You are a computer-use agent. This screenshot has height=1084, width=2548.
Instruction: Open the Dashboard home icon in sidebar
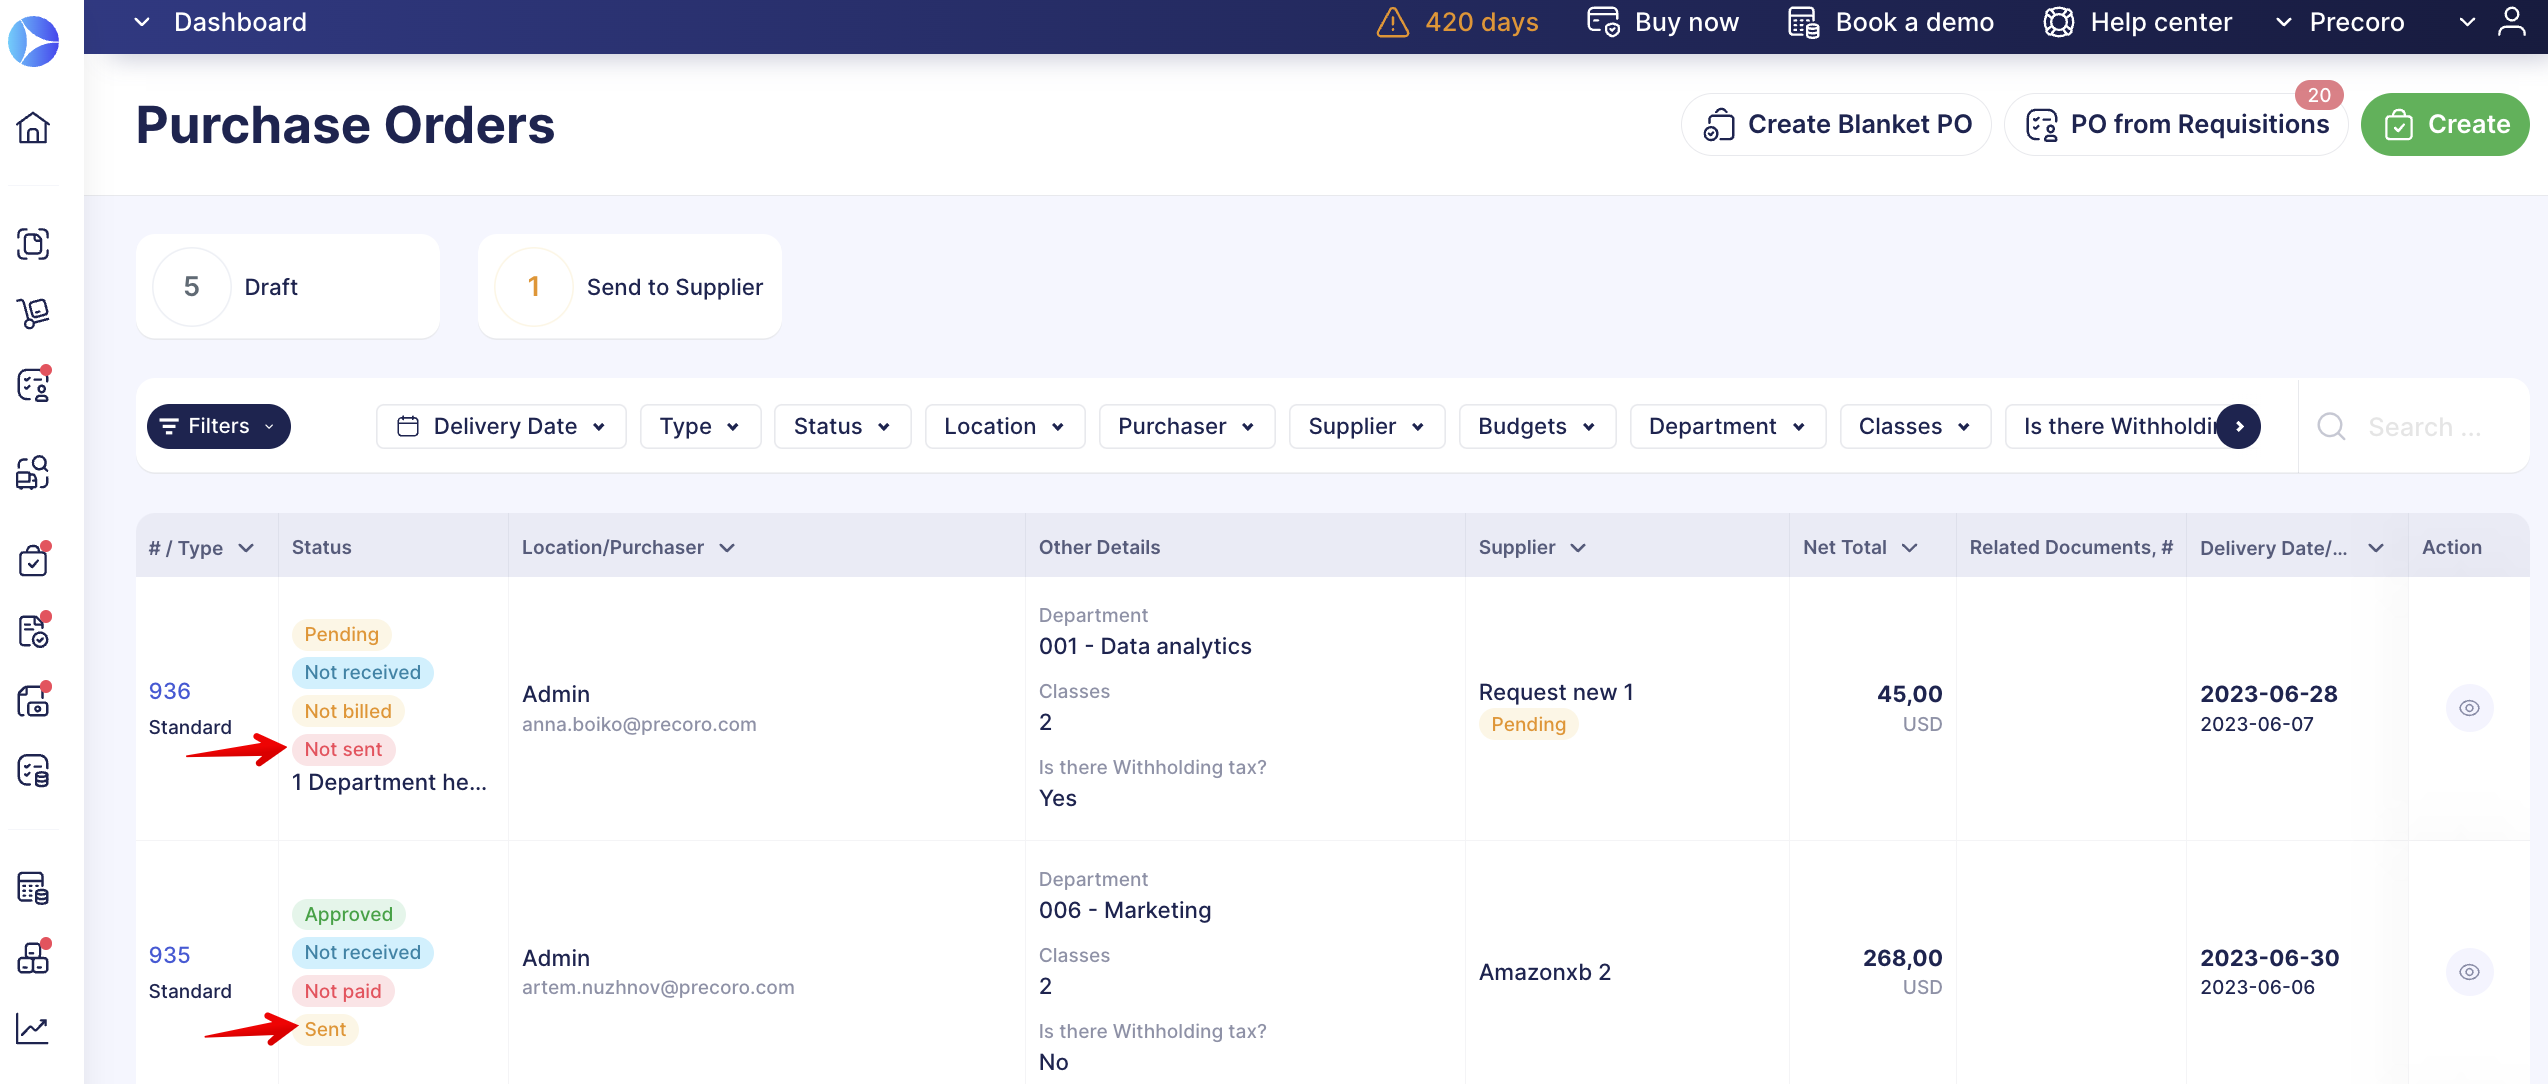coord(33,128)
